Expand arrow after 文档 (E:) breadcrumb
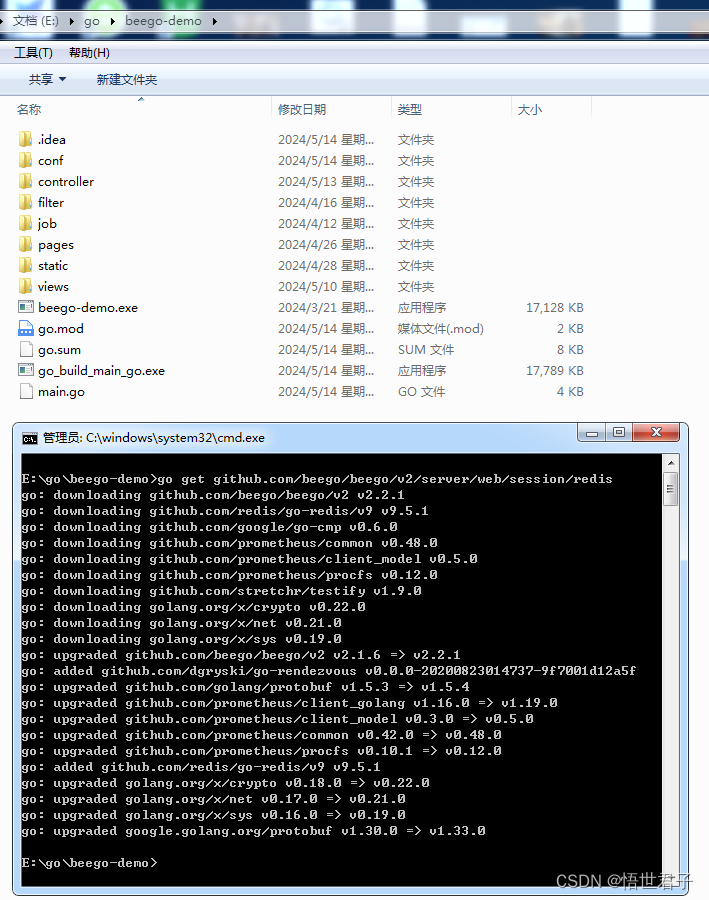Image resolution: width=709 pixels, height=900 pixels. click(72, 21)
